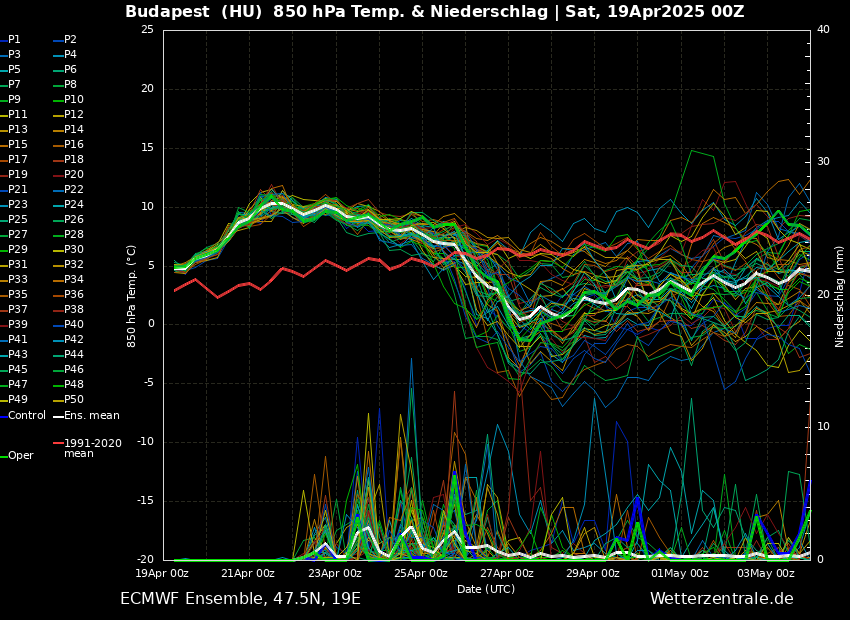Click the 25Apr 00z date tick
This screenshot has width=850, height=620.
[x=421, y=574]
